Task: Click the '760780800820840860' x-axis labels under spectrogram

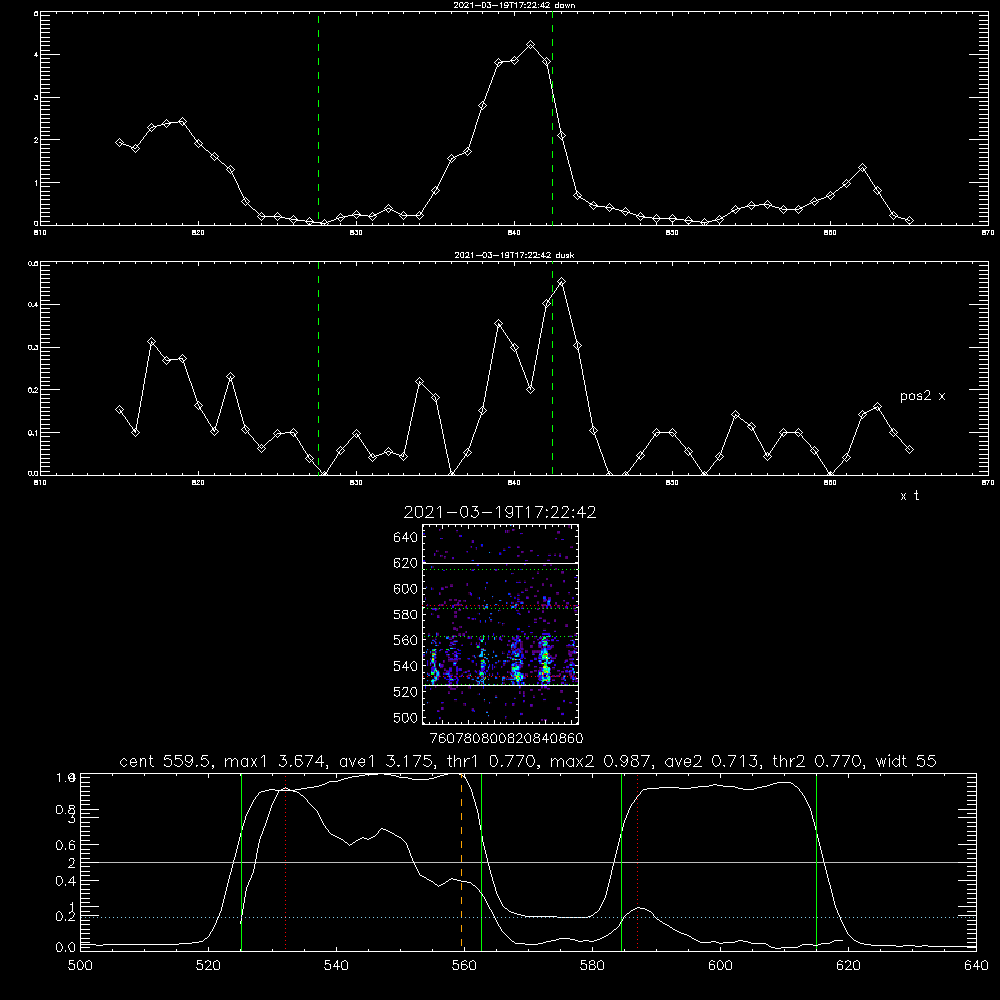Action: [507, 739]
